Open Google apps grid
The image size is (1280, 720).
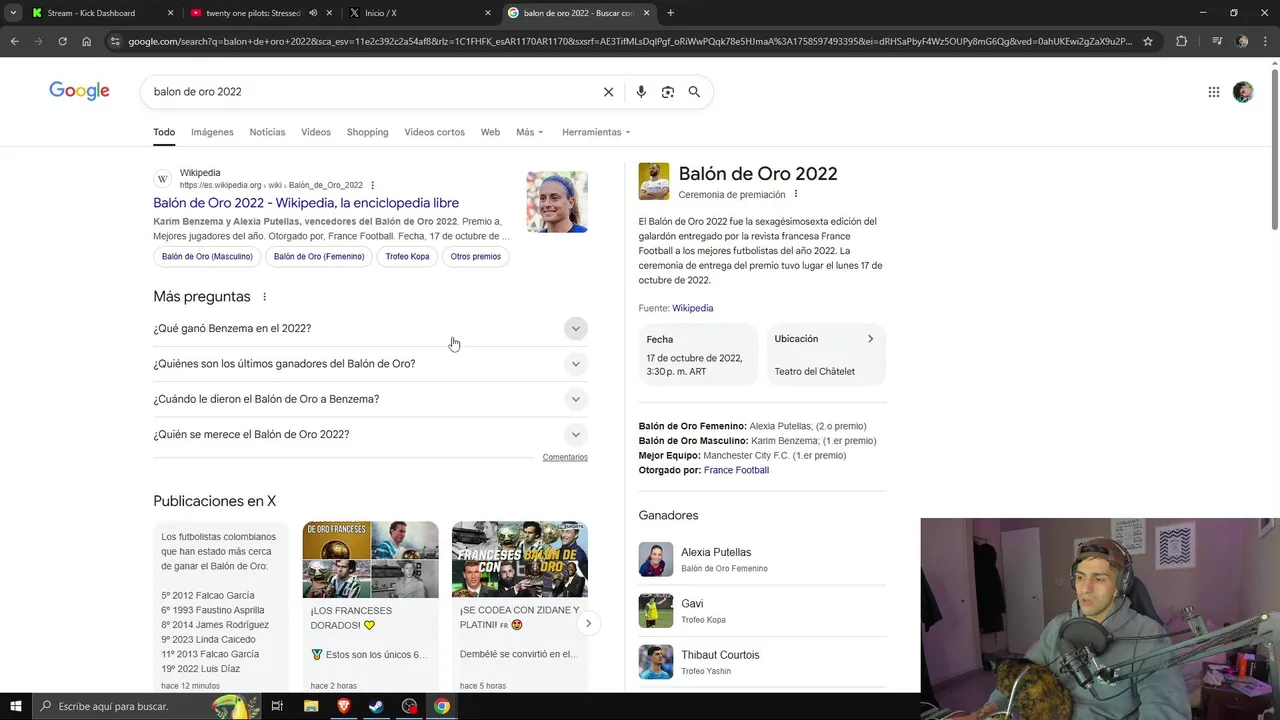1213,92
